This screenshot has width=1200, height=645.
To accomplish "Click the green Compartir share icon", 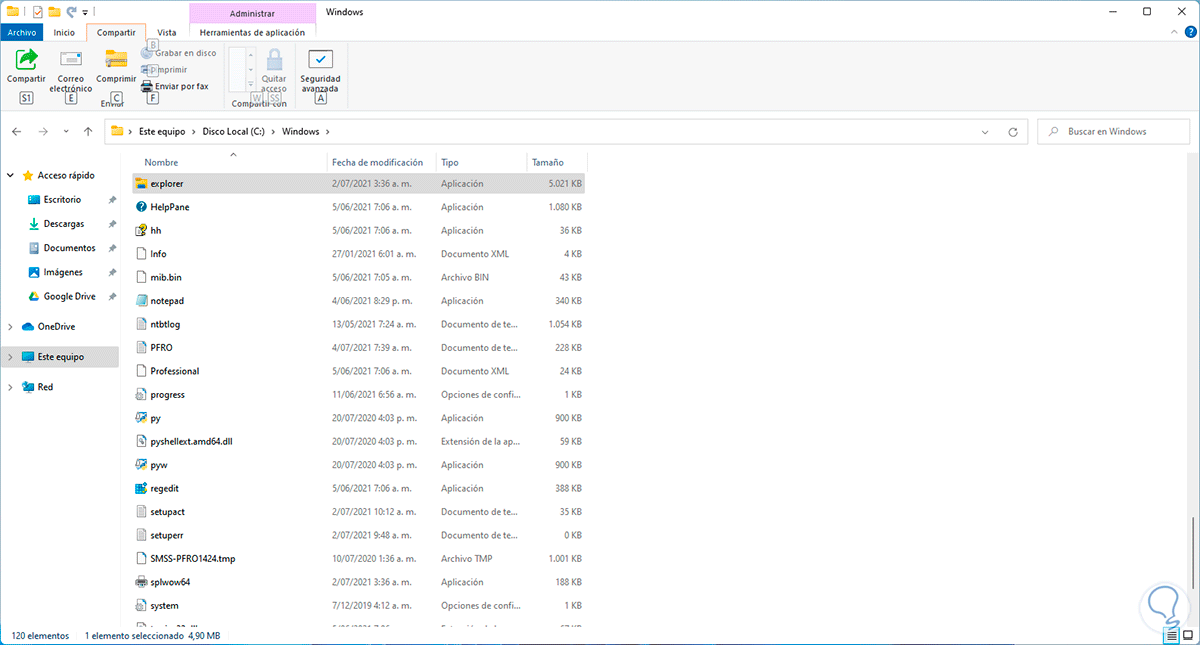I will click(27, 59).
